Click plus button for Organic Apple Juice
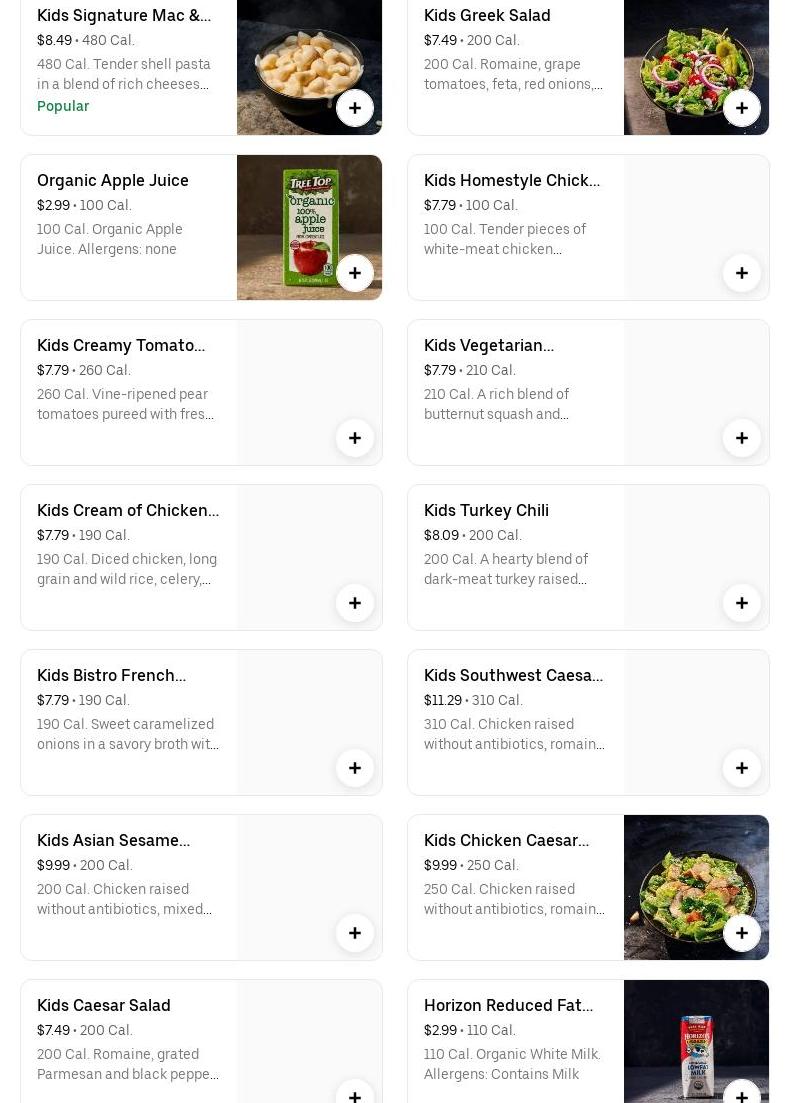This screenshot has width=804, height=1103. tap(355, 273)
